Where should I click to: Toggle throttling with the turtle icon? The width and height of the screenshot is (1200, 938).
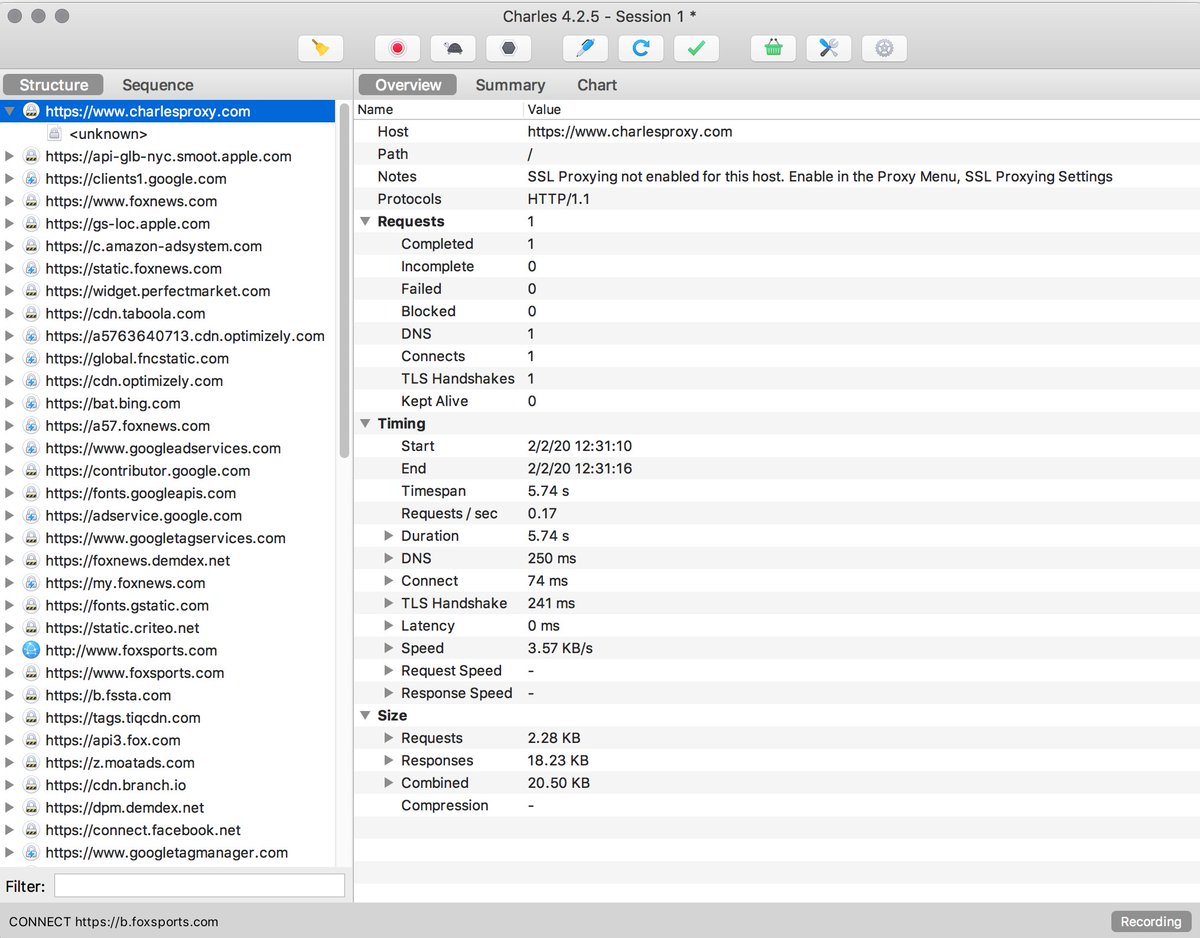click(x=453, y=47)
